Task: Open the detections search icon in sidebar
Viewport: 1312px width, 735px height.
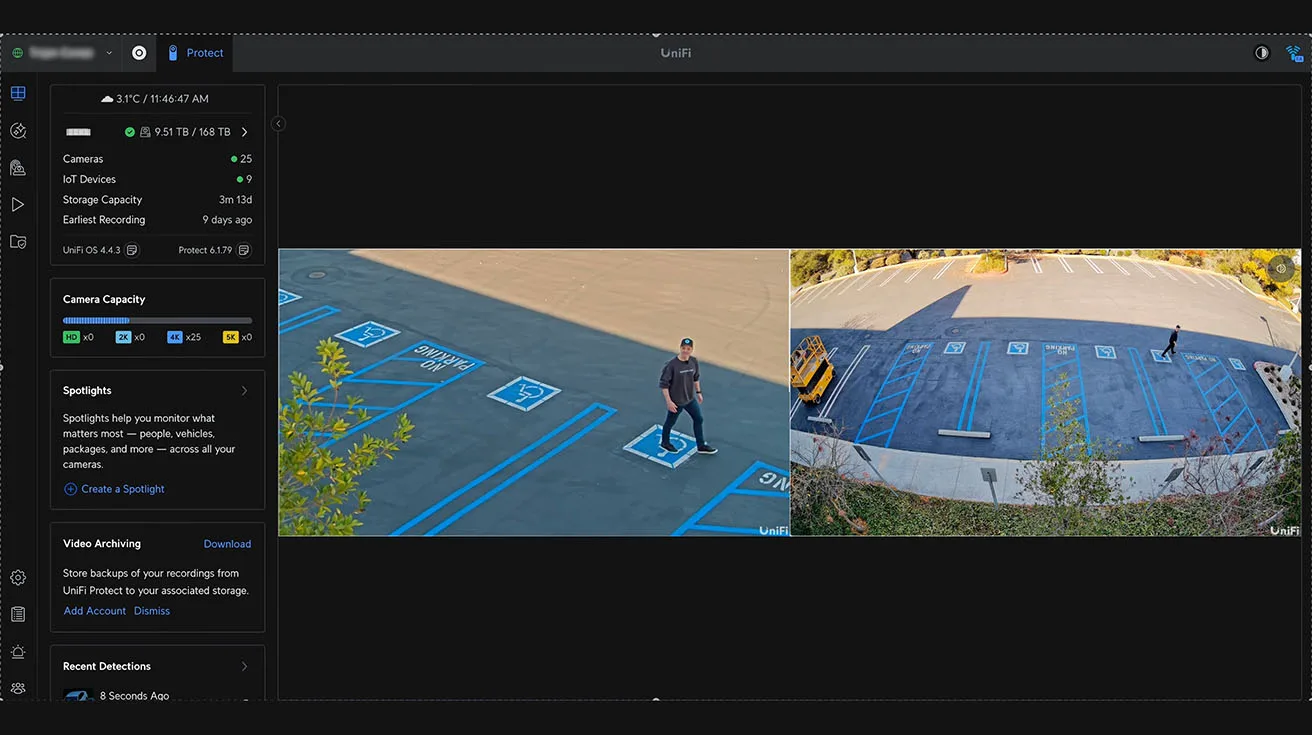Action: pos(18,131)
